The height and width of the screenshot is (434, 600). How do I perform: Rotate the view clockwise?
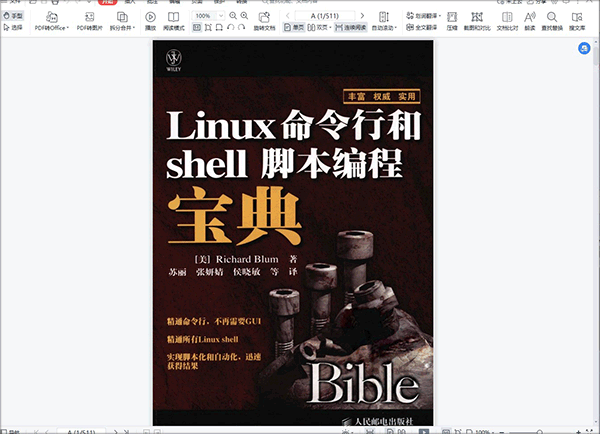pyautogui.click(x=241, y=28)
